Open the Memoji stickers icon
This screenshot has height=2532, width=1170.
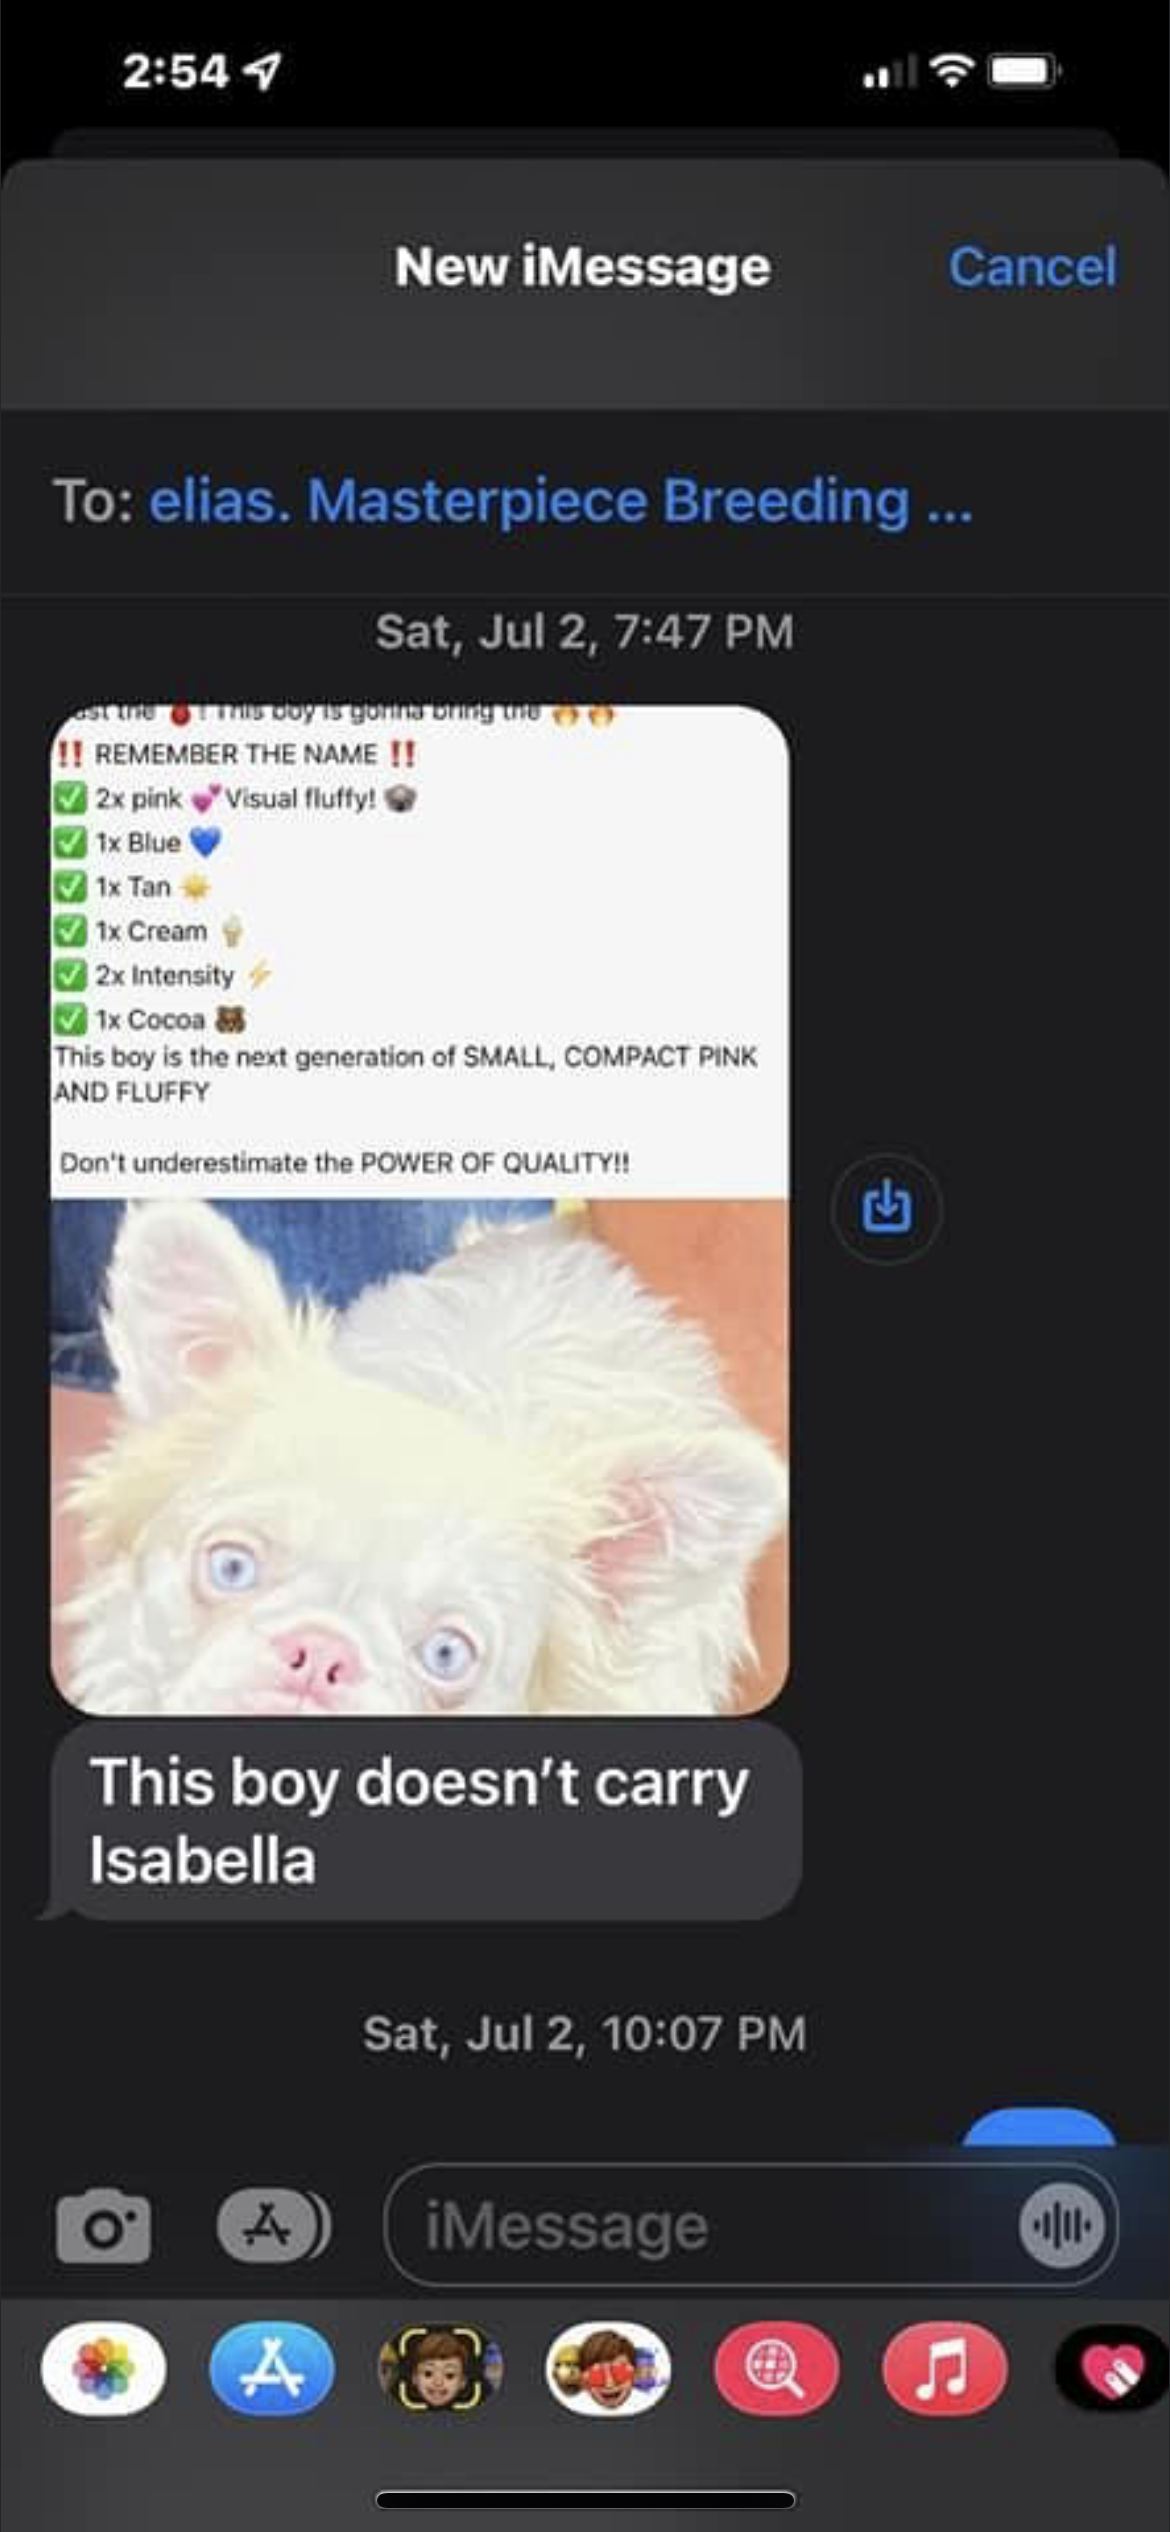608,2368
